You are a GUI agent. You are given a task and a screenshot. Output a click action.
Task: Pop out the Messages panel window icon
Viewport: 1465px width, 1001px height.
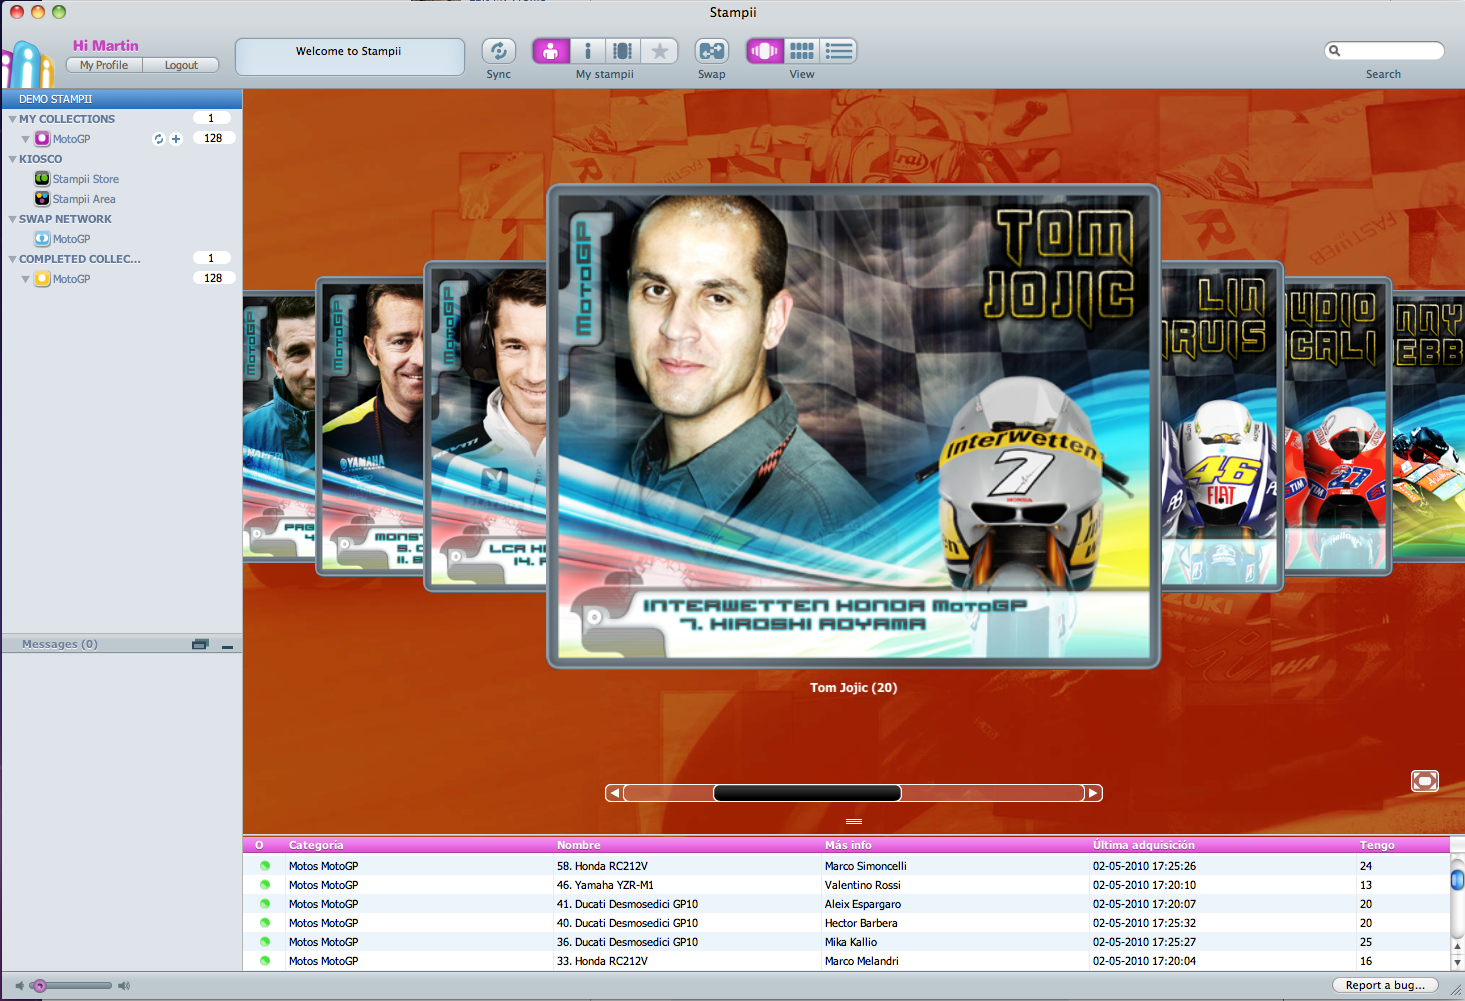coord(200,645)
